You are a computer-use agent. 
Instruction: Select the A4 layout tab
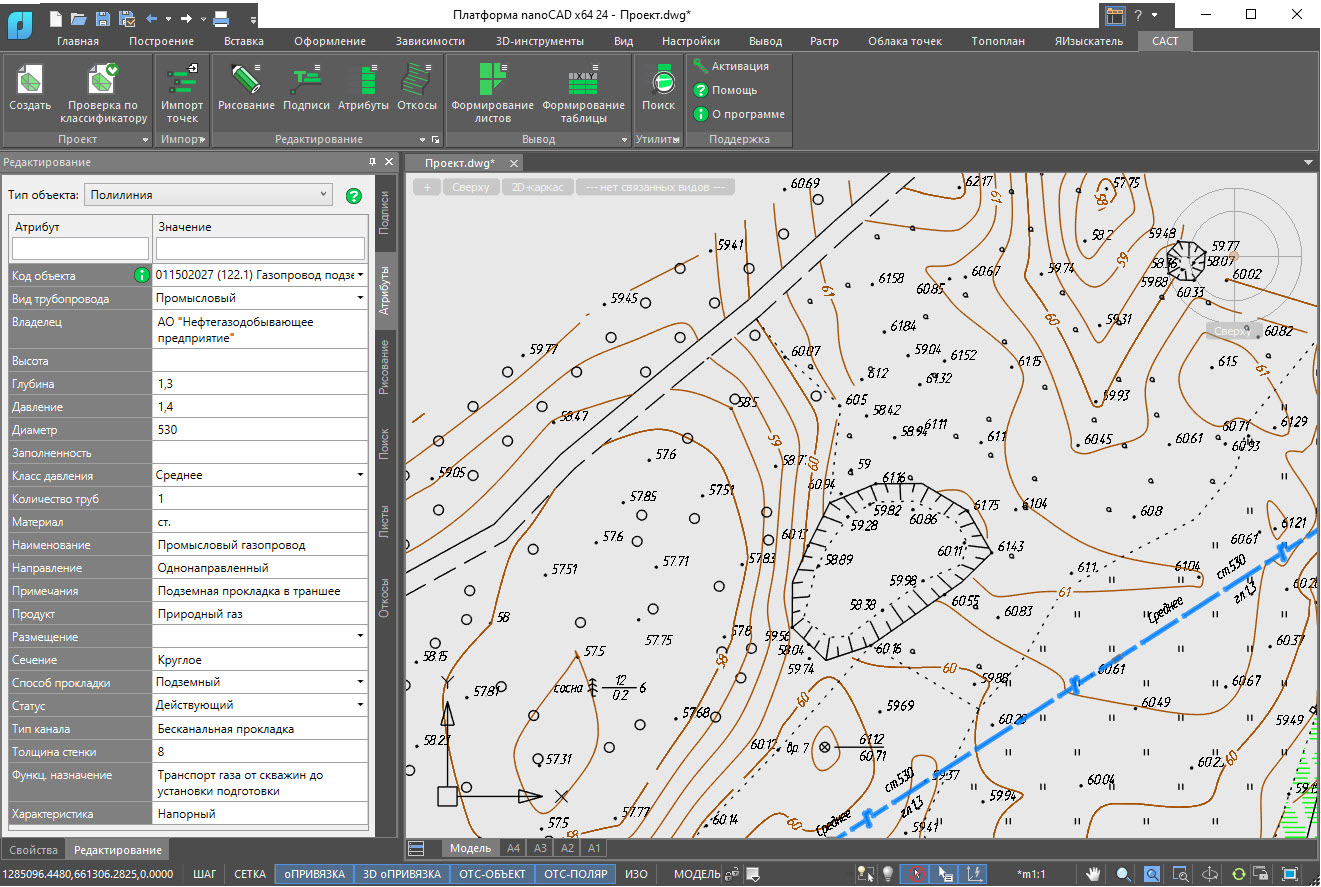point(514,848)
